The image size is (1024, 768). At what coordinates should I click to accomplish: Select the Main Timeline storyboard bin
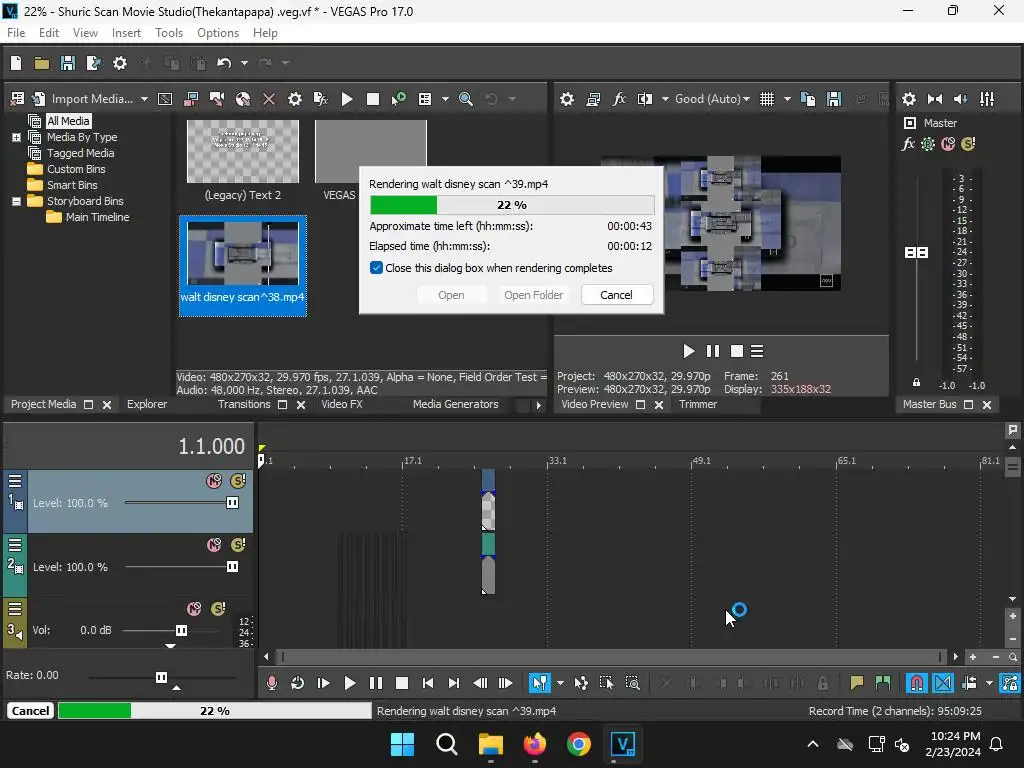pyautogui.click(x=97, y=217)
